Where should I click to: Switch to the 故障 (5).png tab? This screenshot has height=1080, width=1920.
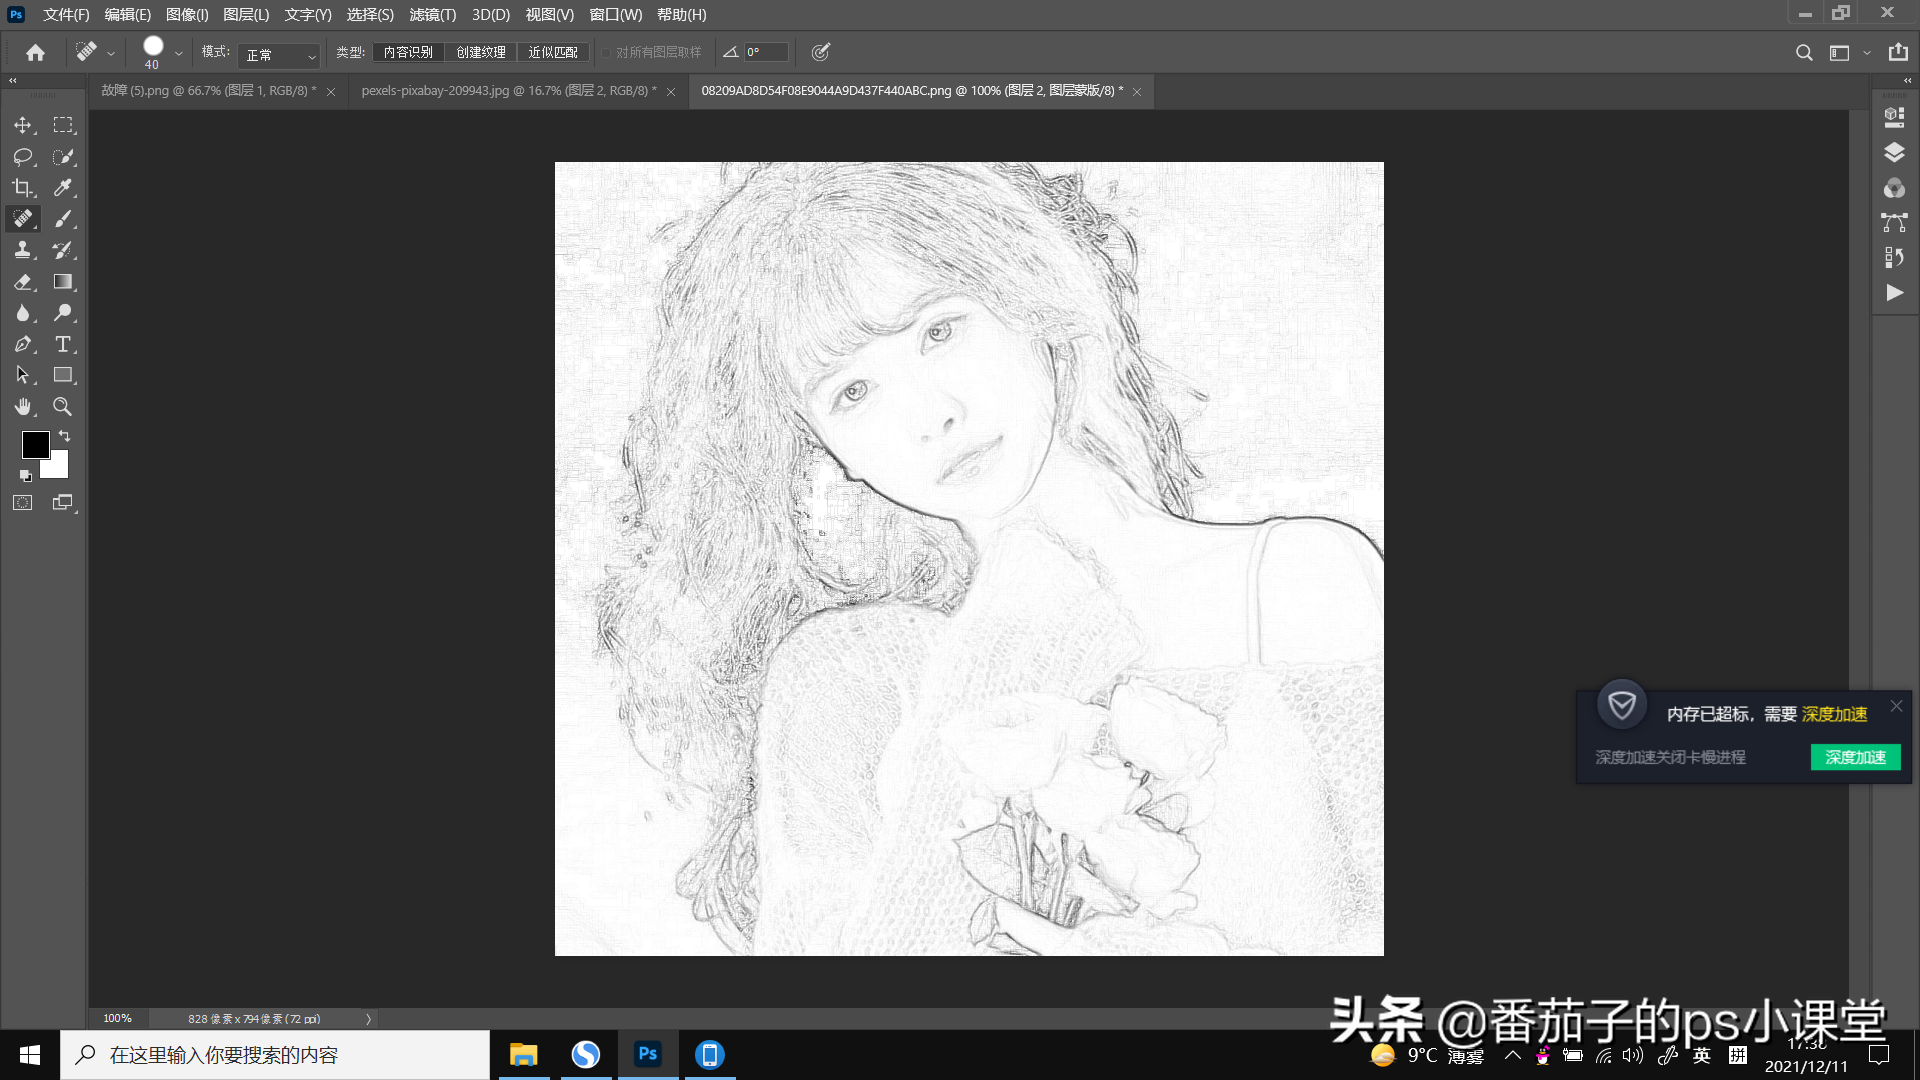click(208, 91)
